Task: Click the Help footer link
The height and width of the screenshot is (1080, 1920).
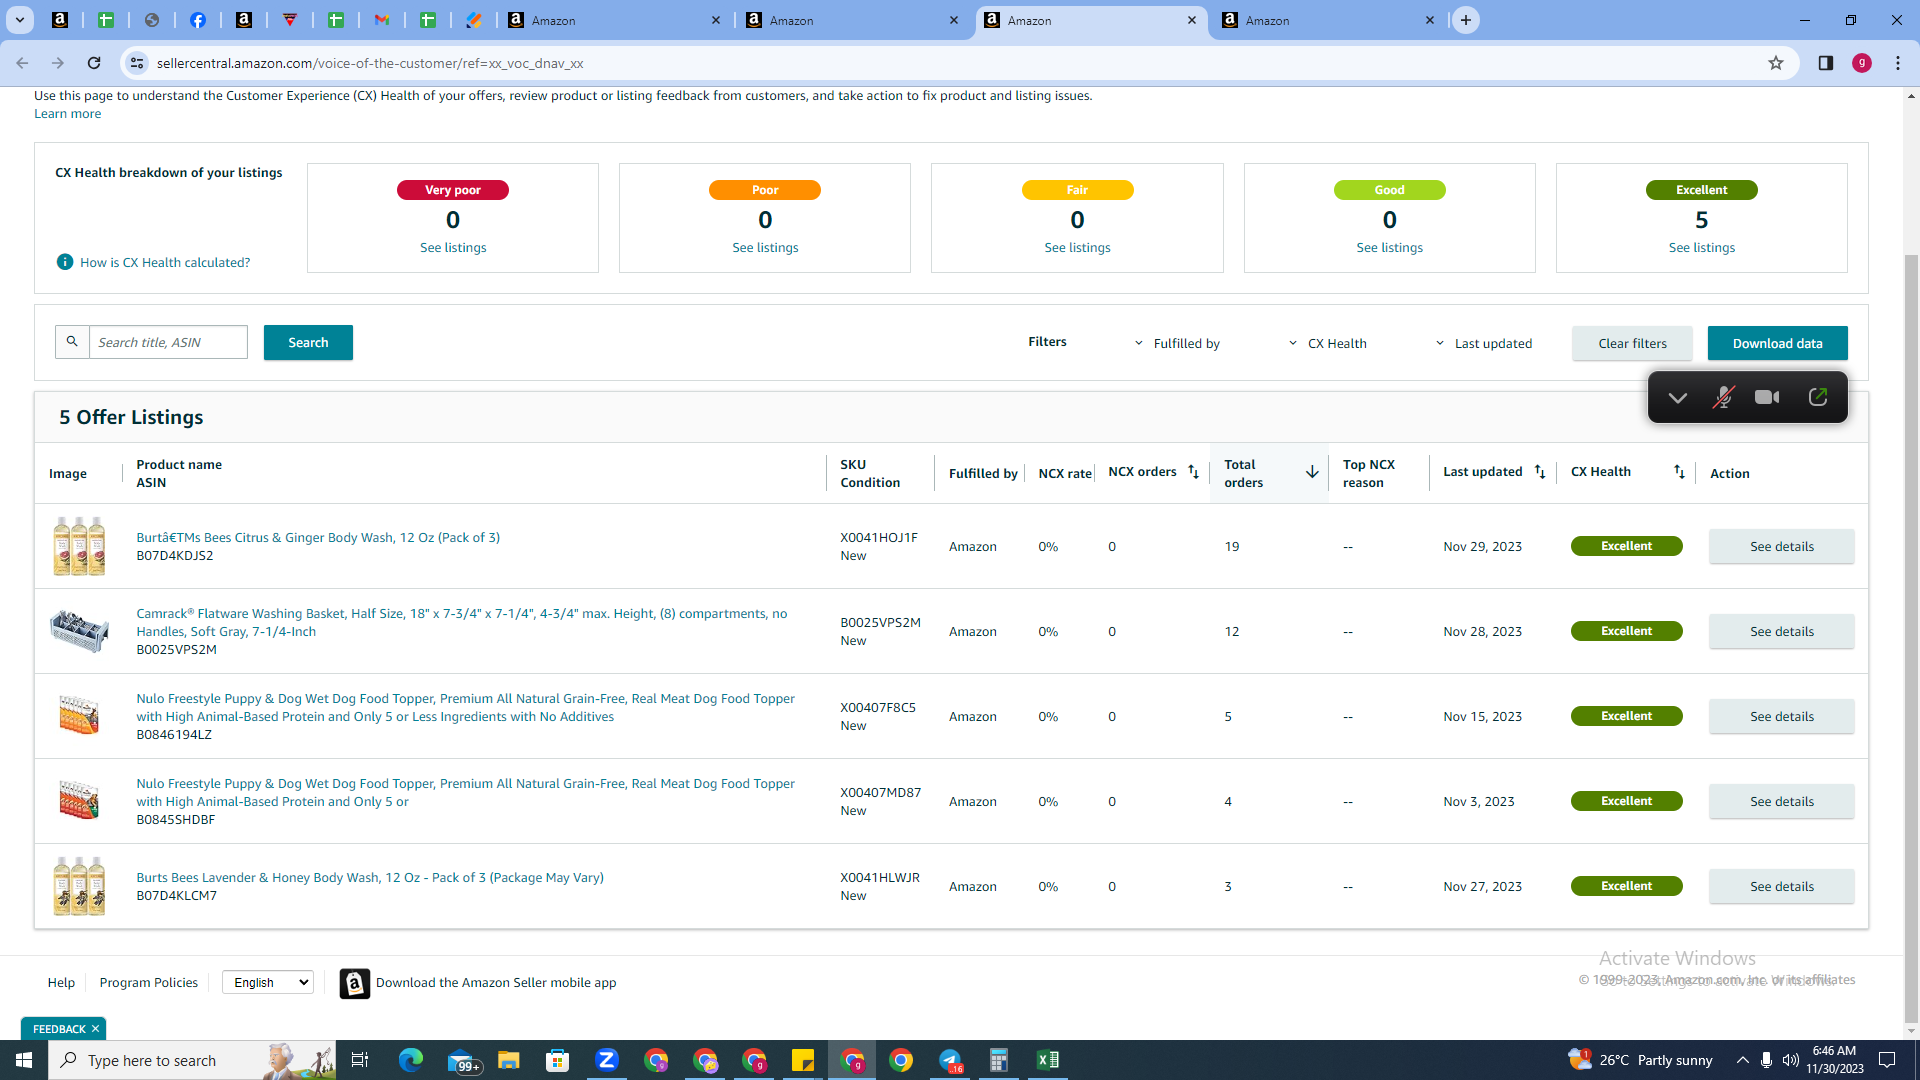Action: 61,982
